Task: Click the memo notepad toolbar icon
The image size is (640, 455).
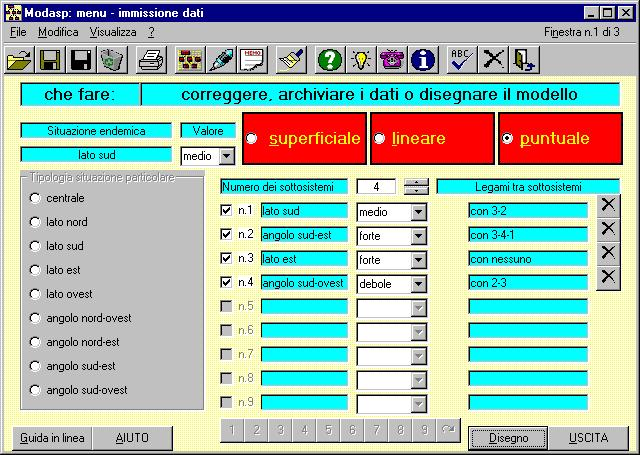Action: click(x=252, y=60)
